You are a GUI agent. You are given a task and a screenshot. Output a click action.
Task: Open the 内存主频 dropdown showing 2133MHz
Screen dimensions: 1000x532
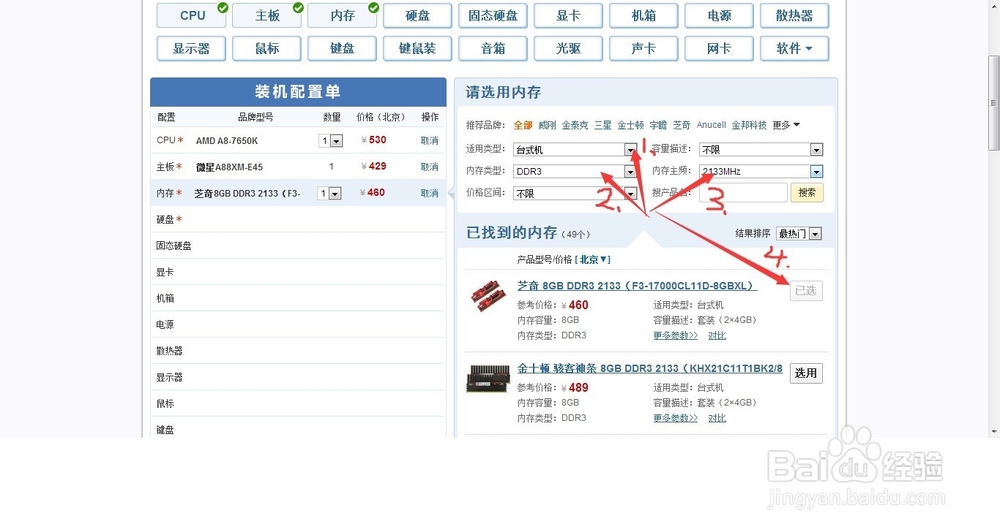tap(761, 172)
